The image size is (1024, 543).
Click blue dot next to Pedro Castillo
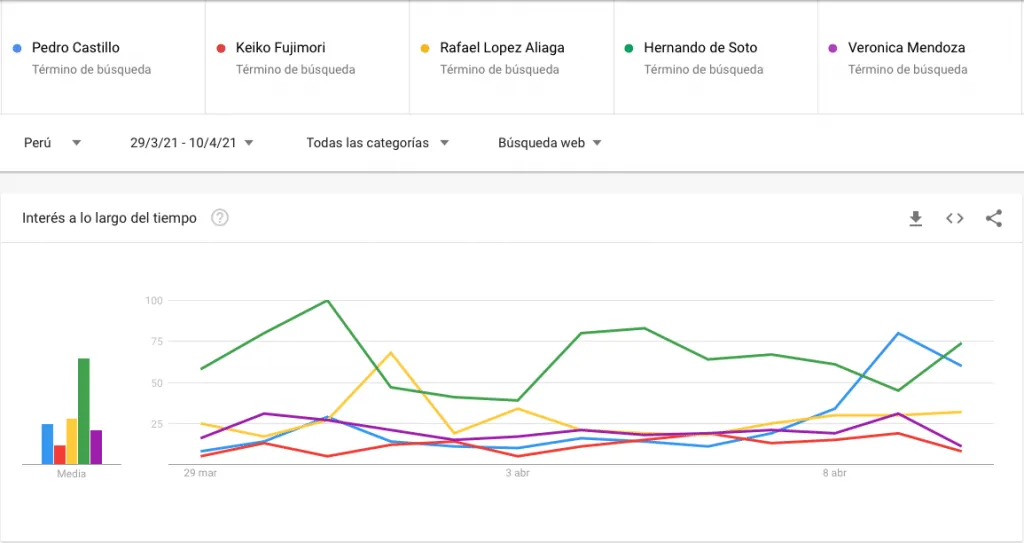pos(18,48)
